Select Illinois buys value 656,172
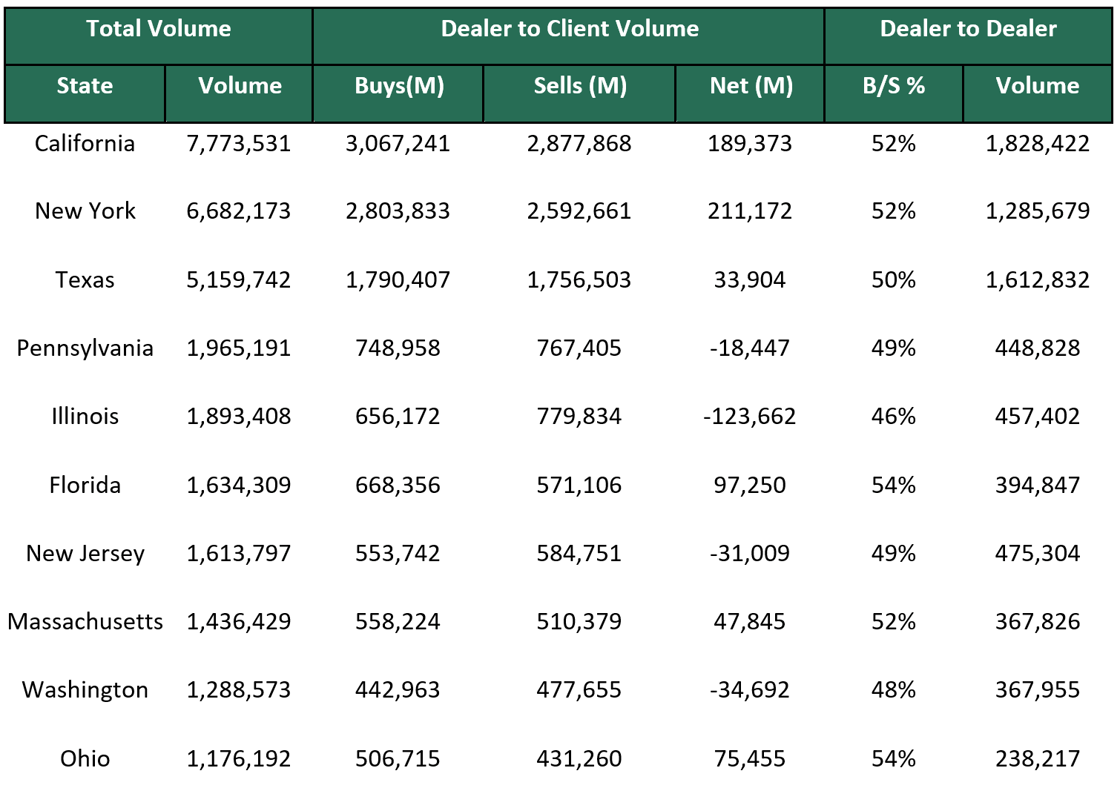Viewport: 1120px width, 788px height. click(398, 417)
